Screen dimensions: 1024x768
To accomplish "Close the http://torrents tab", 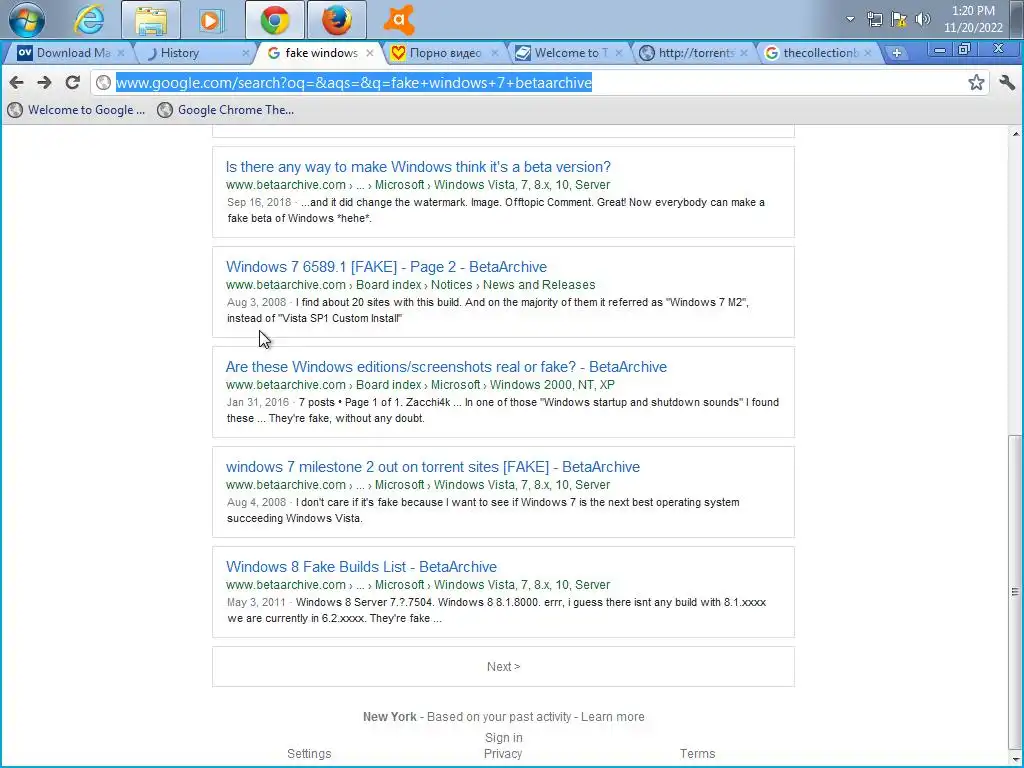I will [744, 53].
